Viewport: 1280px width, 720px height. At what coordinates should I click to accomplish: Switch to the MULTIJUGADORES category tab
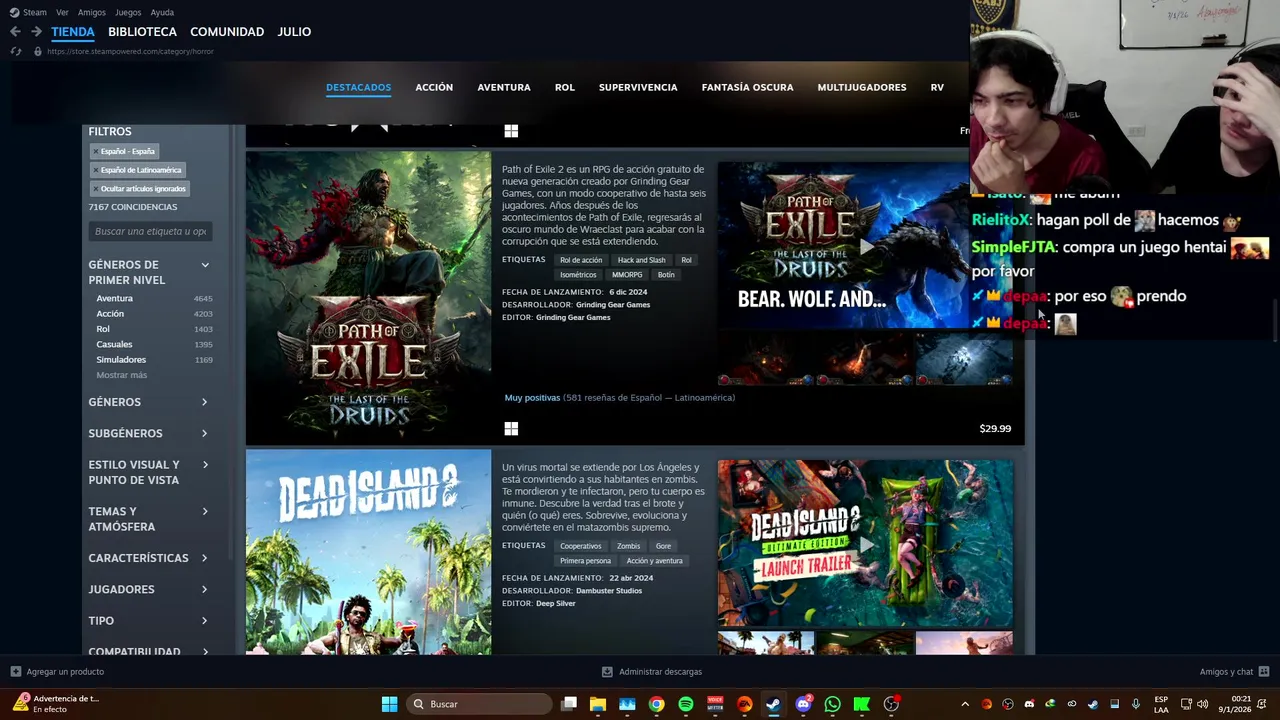862,87
